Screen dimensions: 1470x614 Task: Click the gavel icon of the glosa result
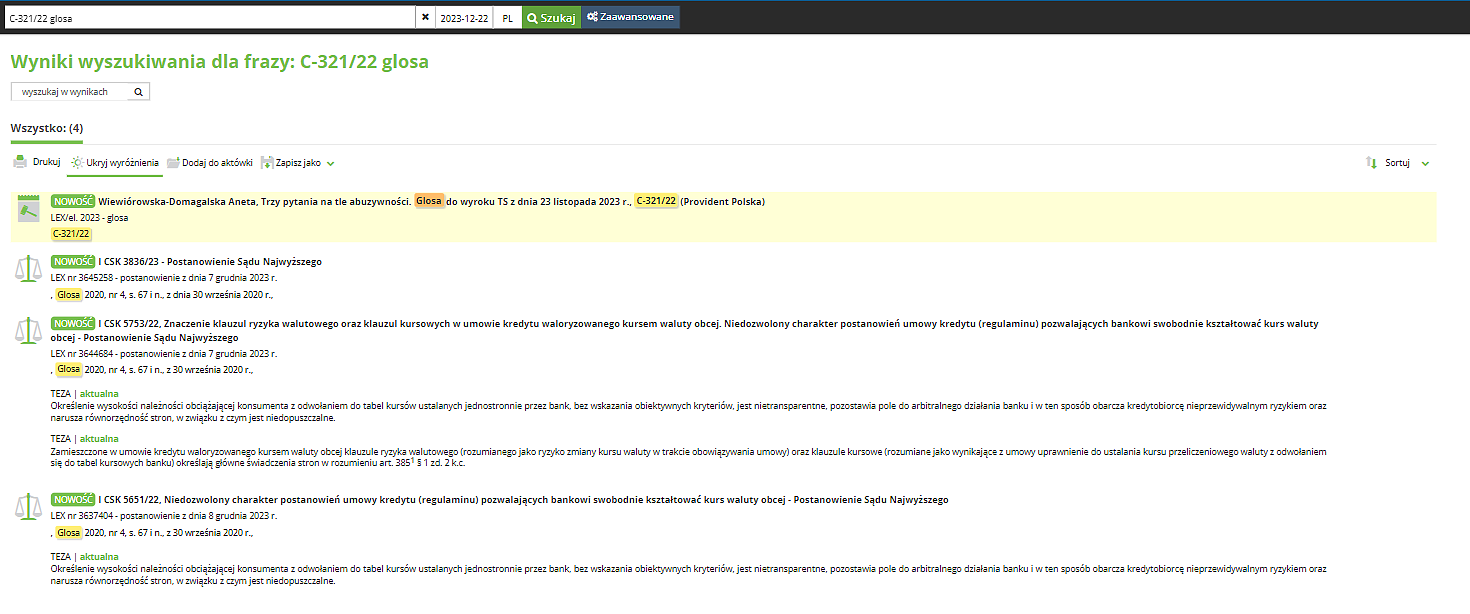pyautogui.click(x=28, y=210)
